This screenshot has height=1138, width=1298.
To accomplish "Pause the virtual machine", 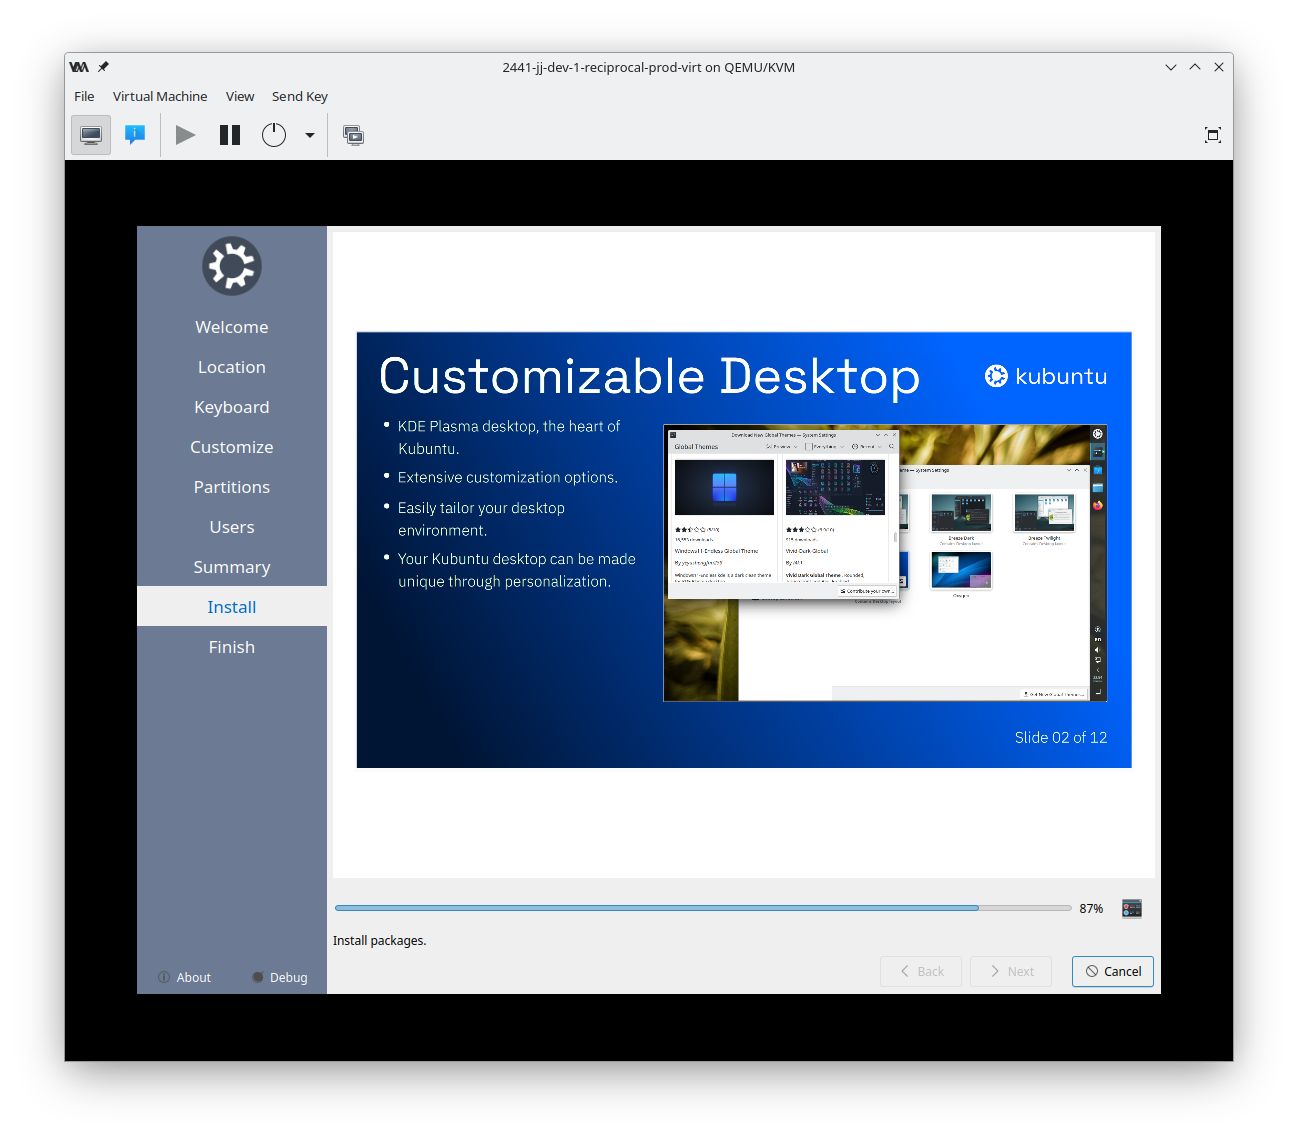I will pos(230,135).
